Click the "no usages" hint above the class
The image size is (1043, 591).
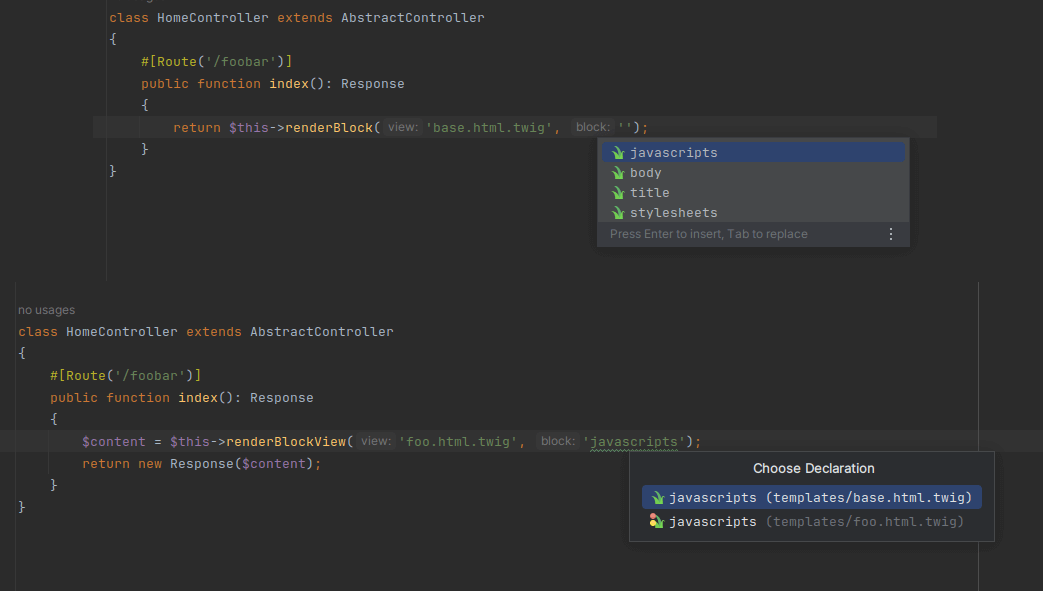click(46, 310)
